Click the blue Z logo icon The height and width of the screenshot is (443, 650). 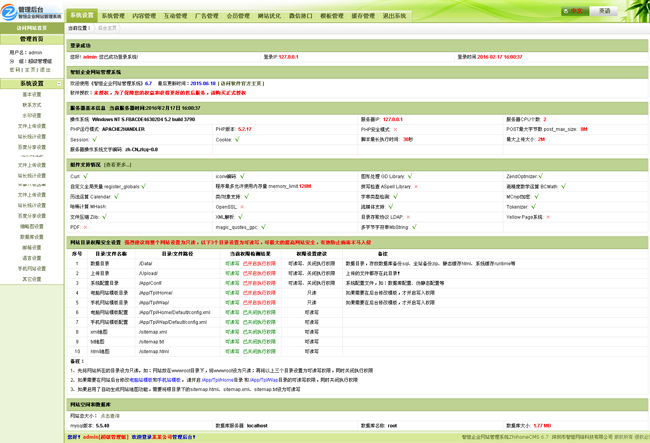9,12
